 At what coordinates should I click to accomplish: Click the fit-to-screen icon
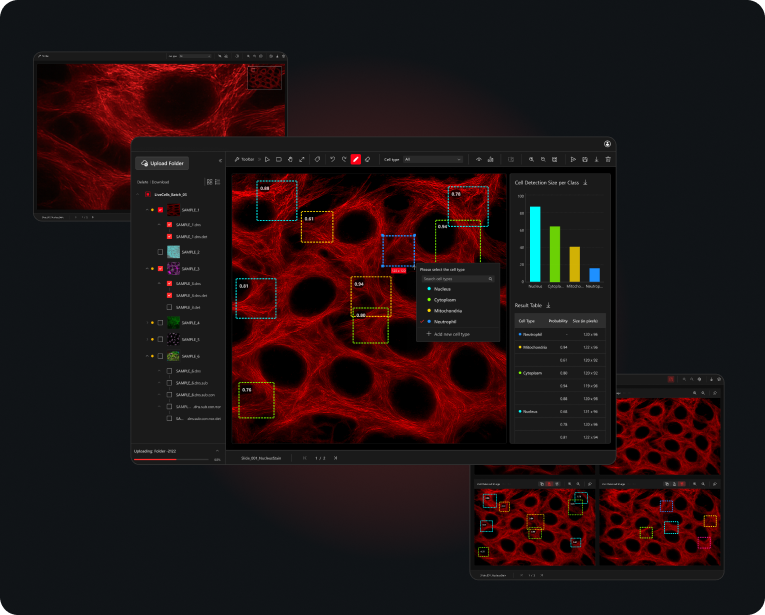(555, 159)
